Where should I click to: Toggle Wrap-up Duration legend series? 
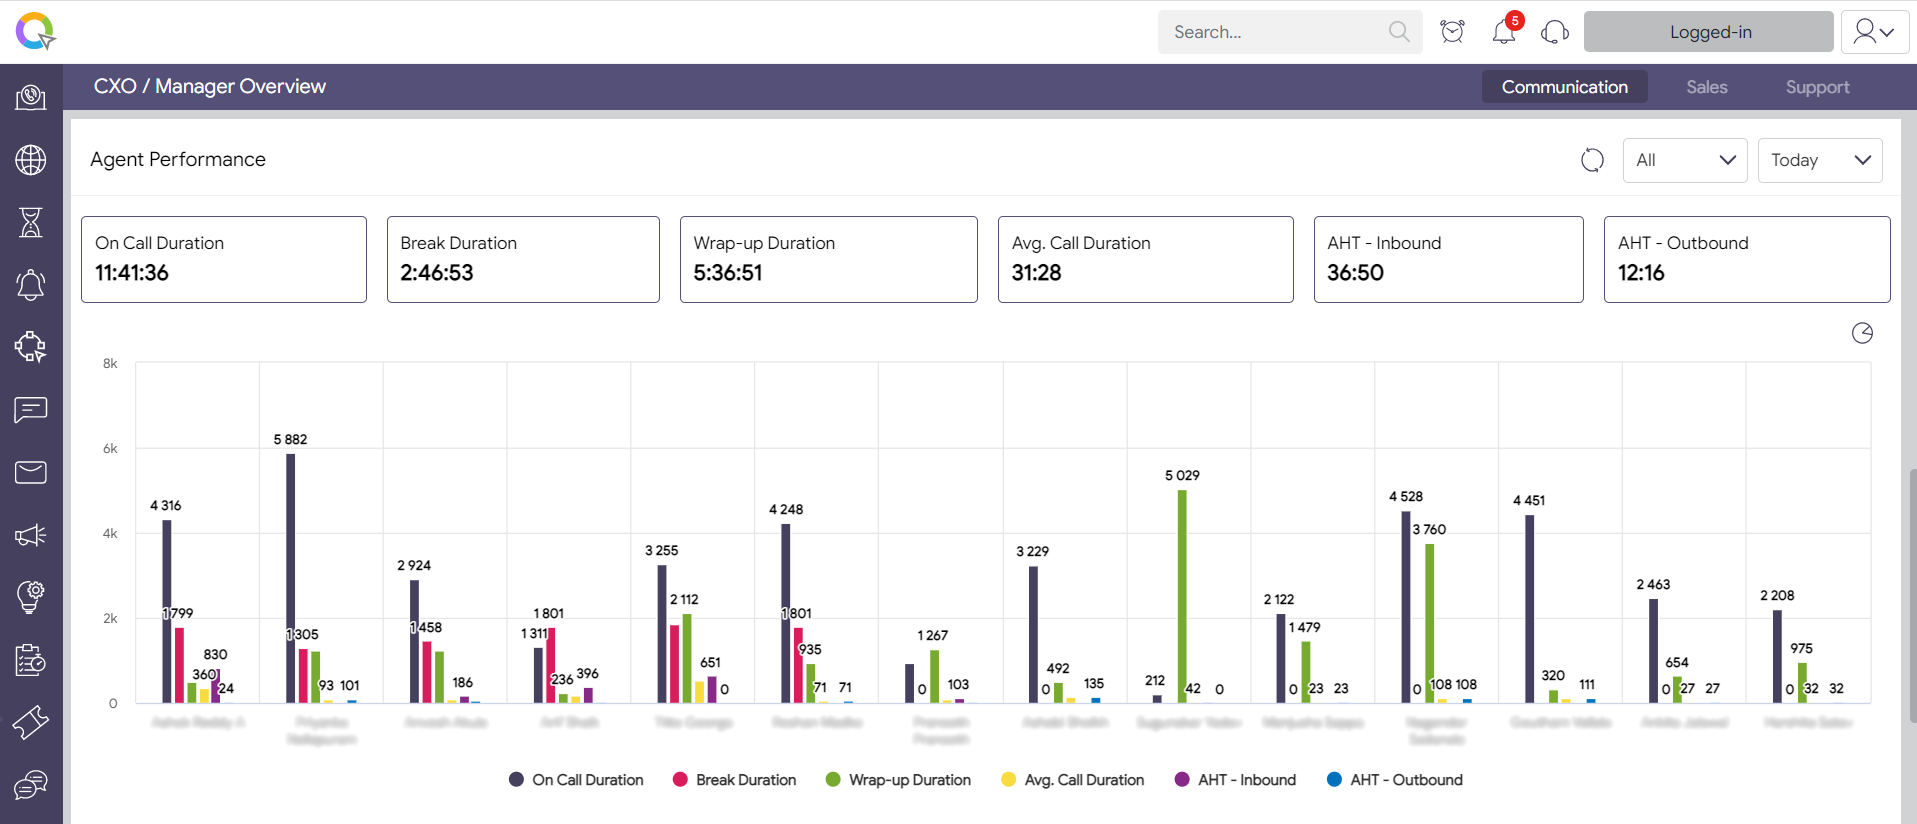898,780
